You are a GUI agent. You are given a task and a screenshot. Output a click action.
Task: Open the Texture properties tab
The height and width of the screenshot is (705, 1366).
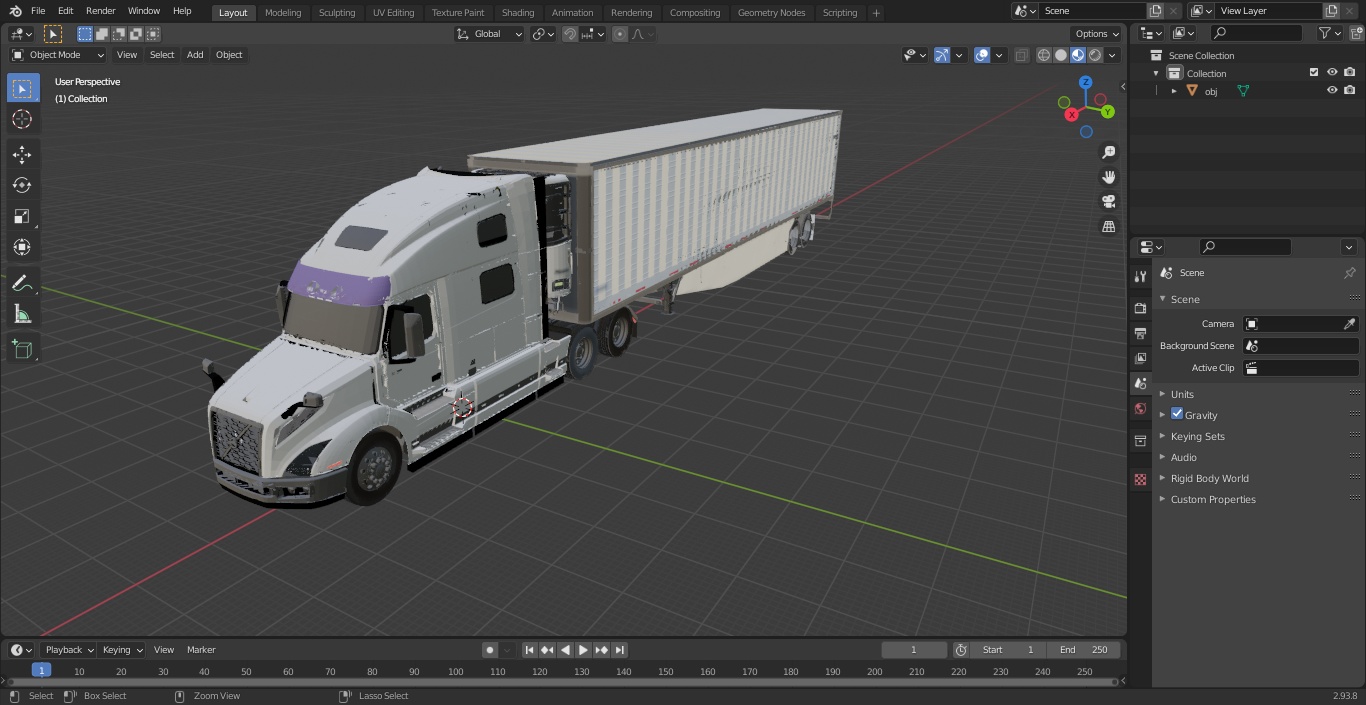[1140, 479]
